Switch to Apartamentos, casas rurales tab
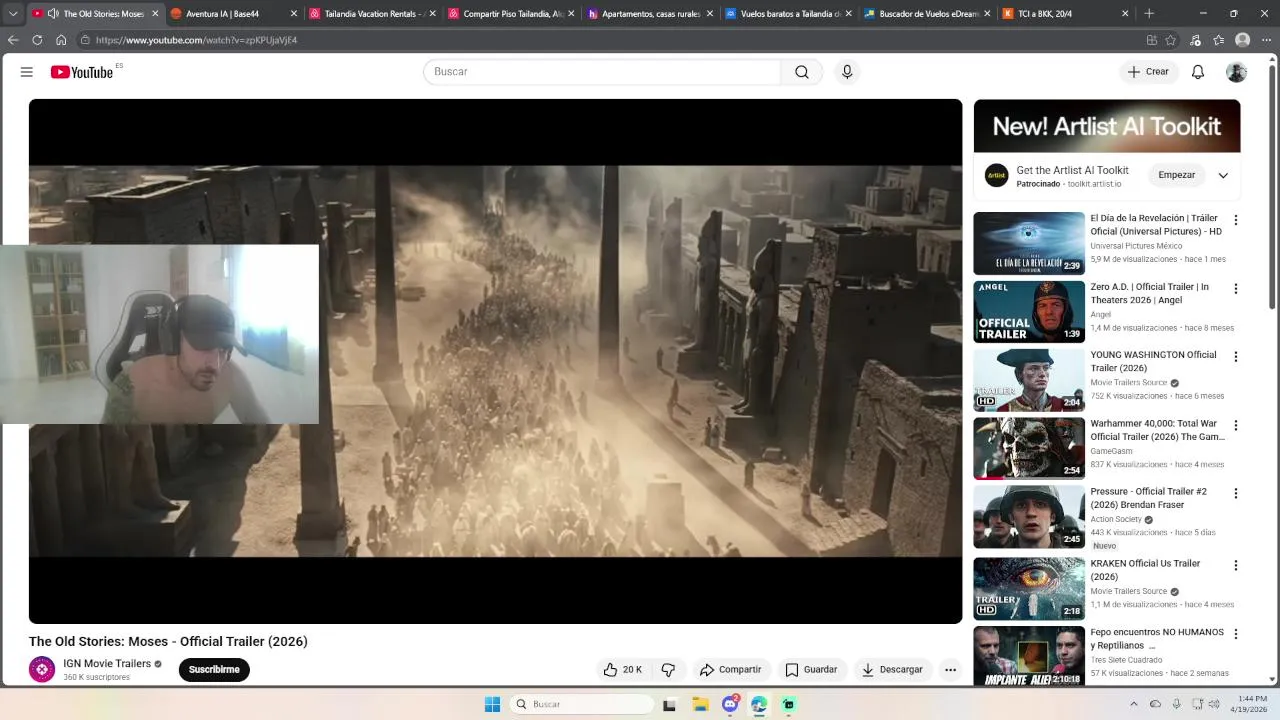Screen dimensions: 1280x720 pos(651,14)
